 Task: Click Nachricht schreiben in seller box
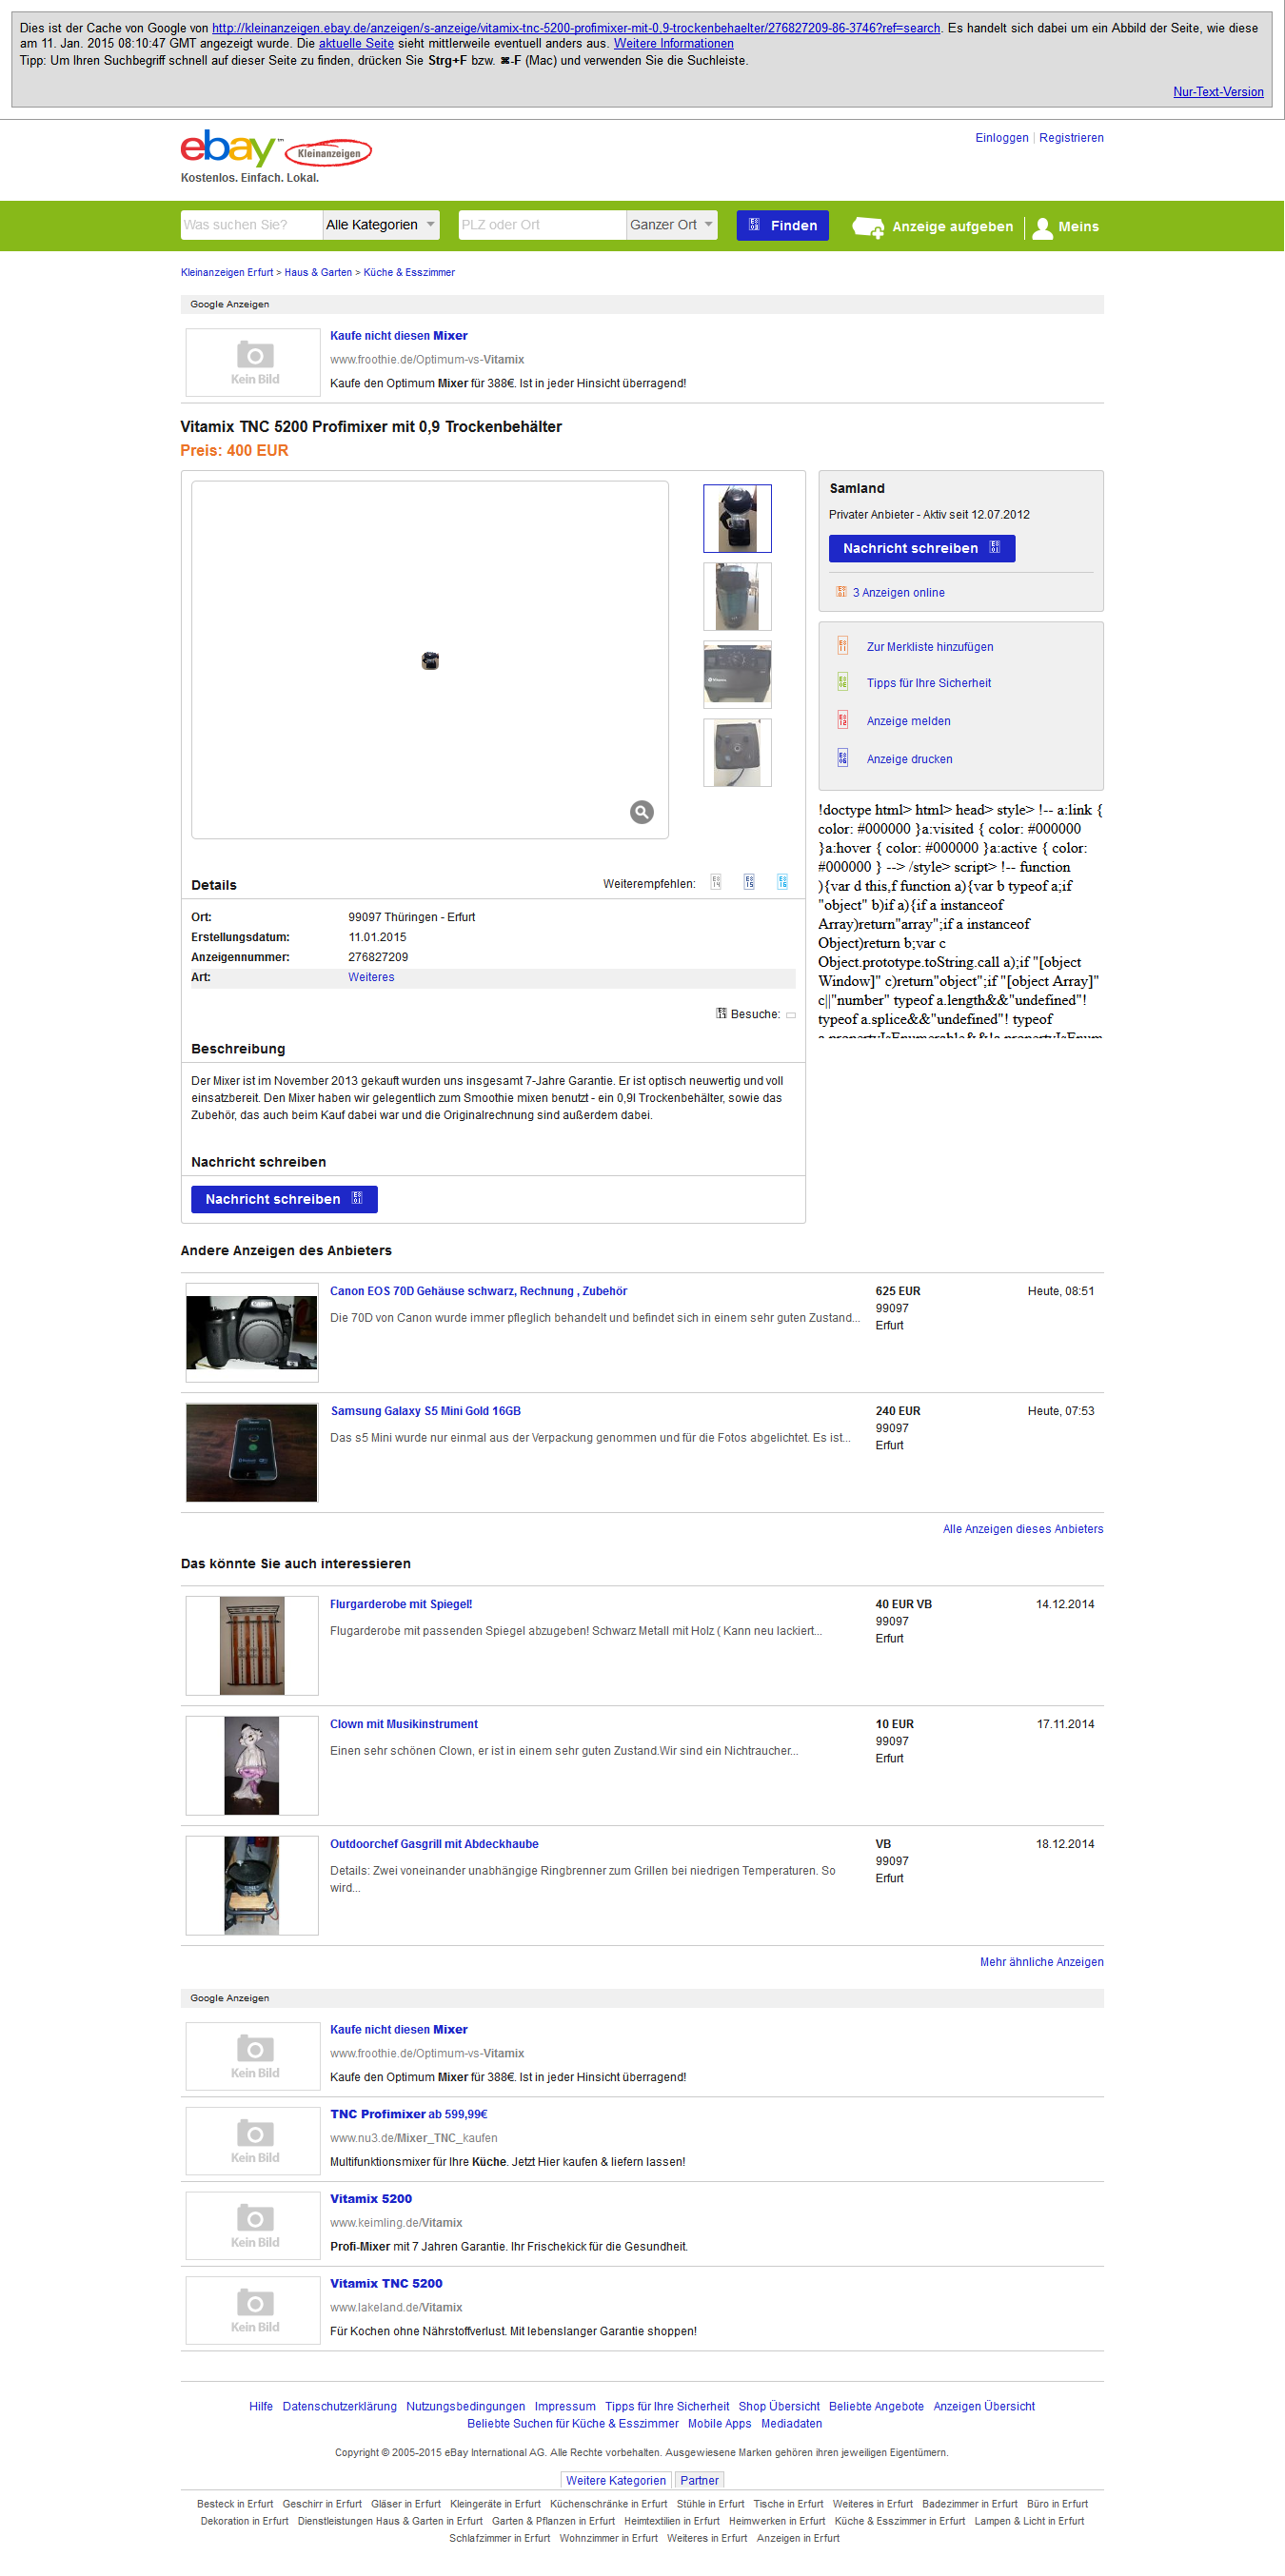[922, 548]
